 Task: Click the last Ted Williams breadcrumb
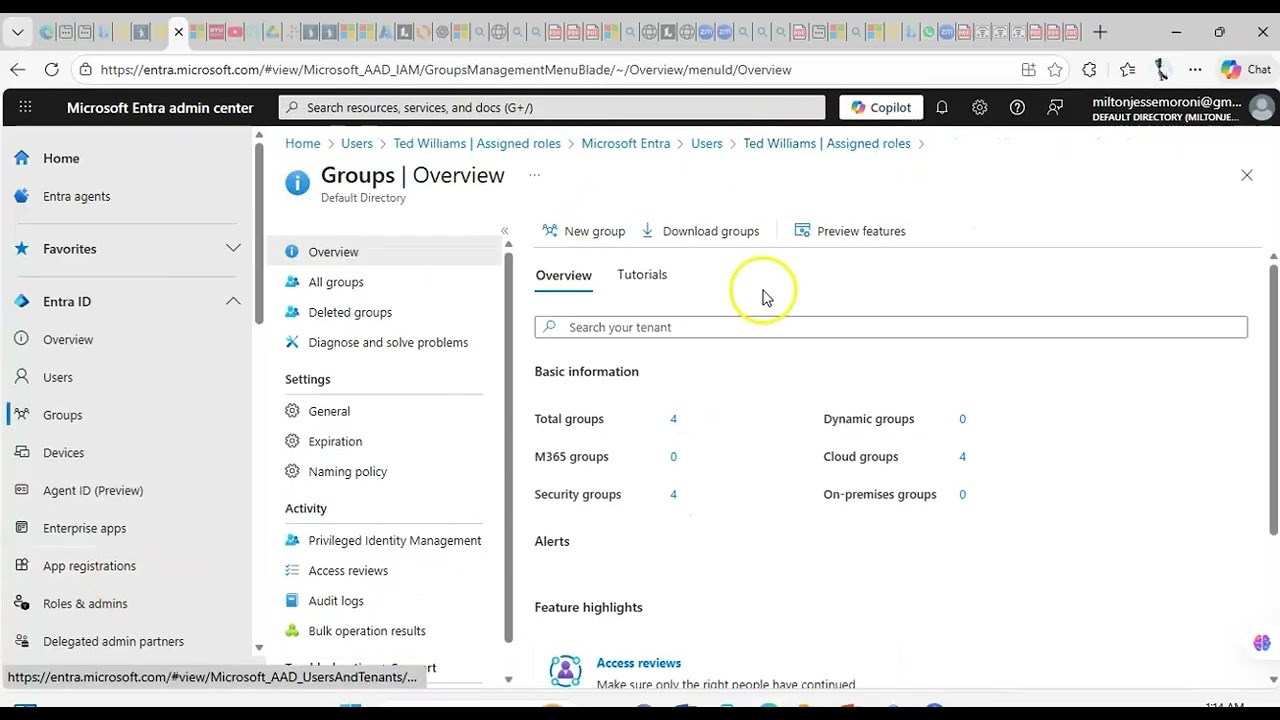tap(827, 143)
